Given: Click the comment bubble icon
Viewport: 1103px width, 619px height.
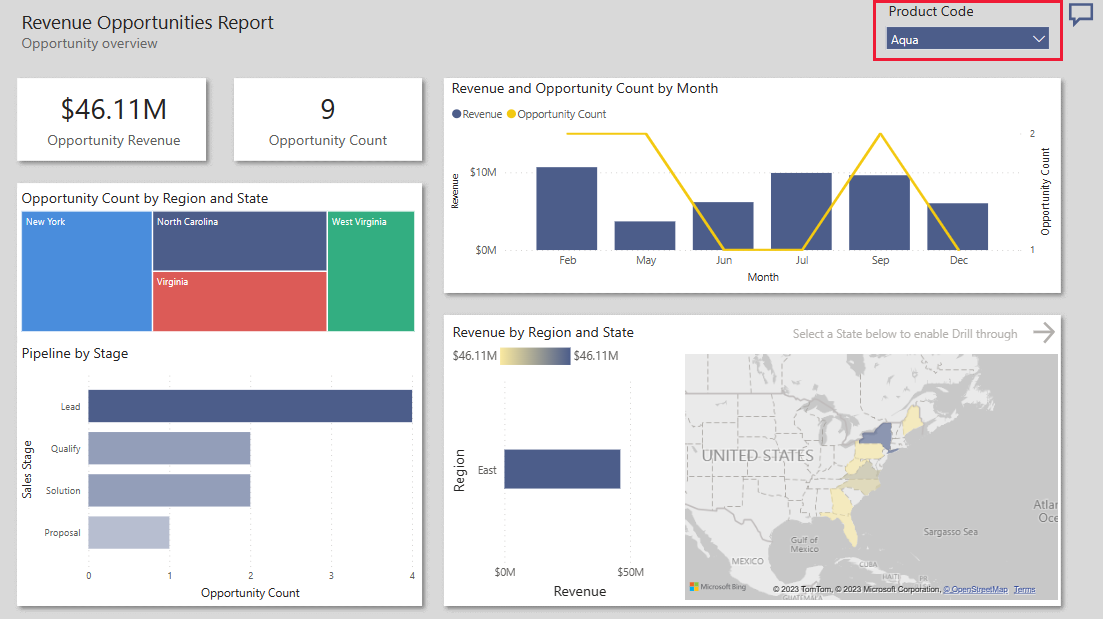Looking at the screenshot, I should coord(1081,14).
